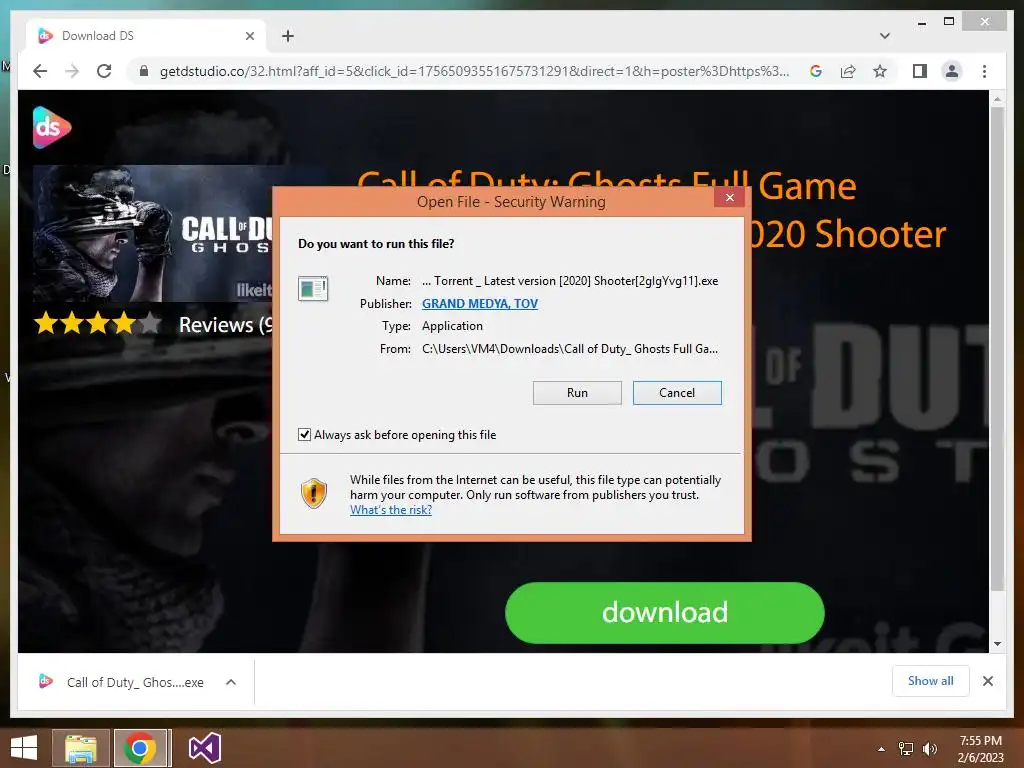Open a new tab with the plus button
This screenshot has height=768, width=1024.
(288, 36)
